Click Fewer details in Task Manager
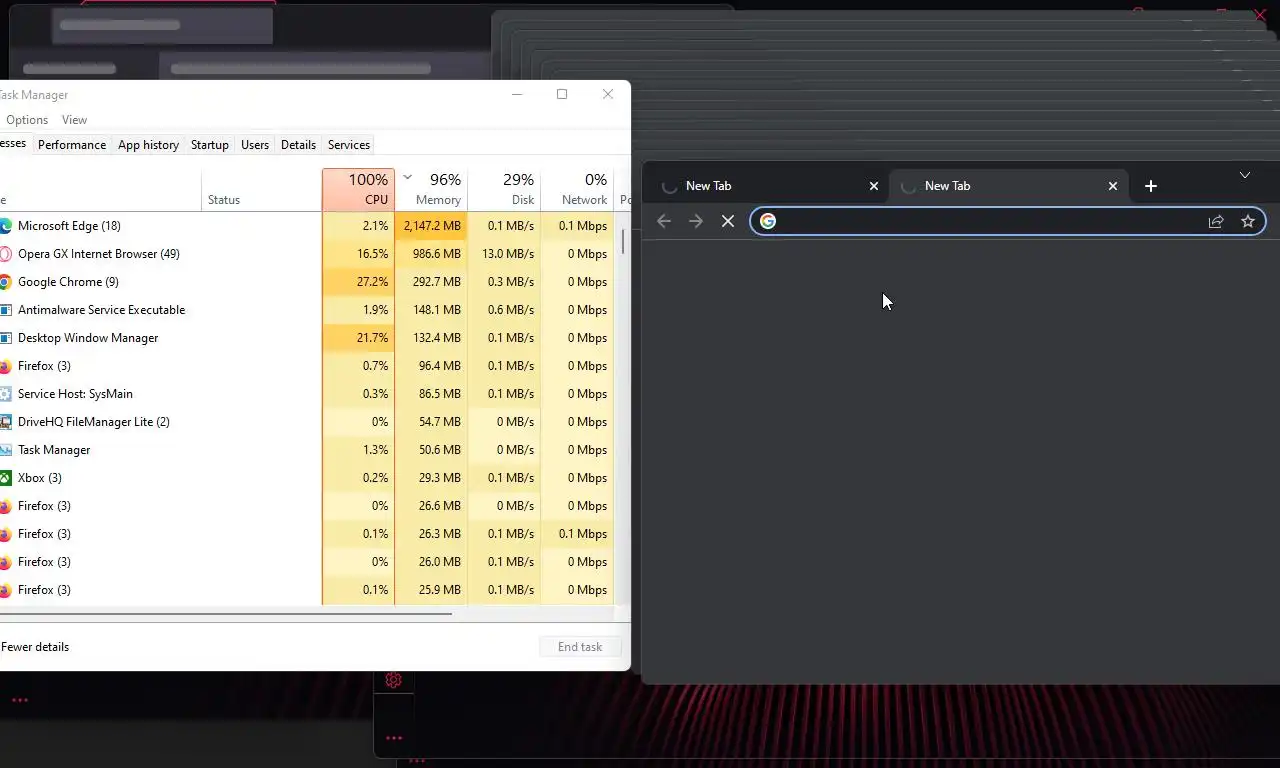 (x=35, y=647)
